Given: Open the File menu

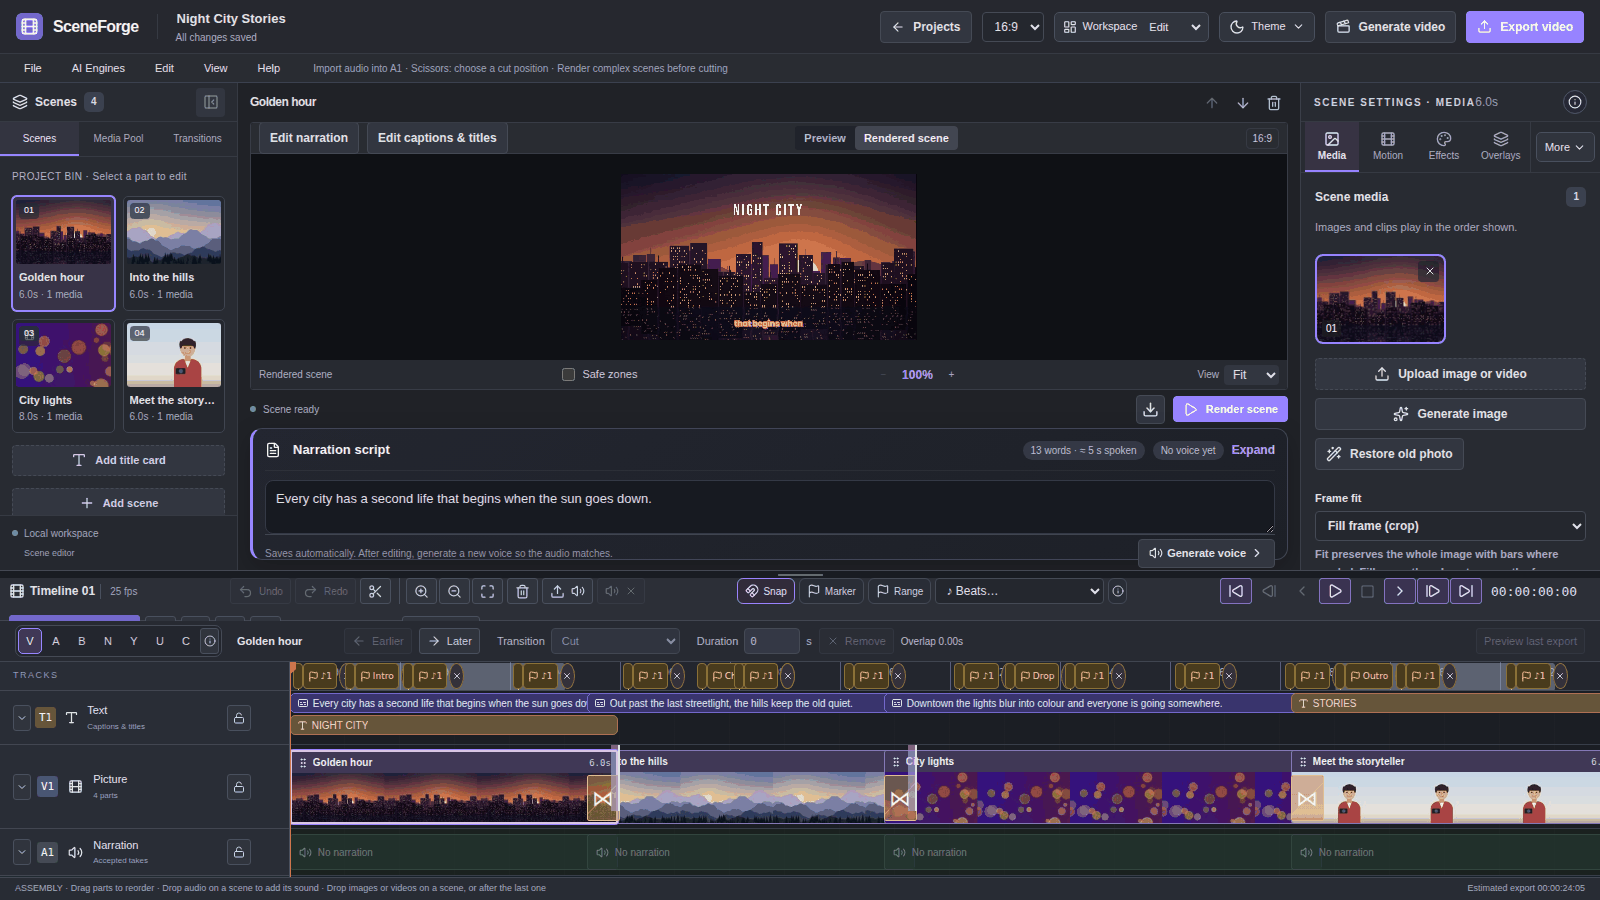Looking at the screenshot, I should pyautogui.click(x=33, y=68).
